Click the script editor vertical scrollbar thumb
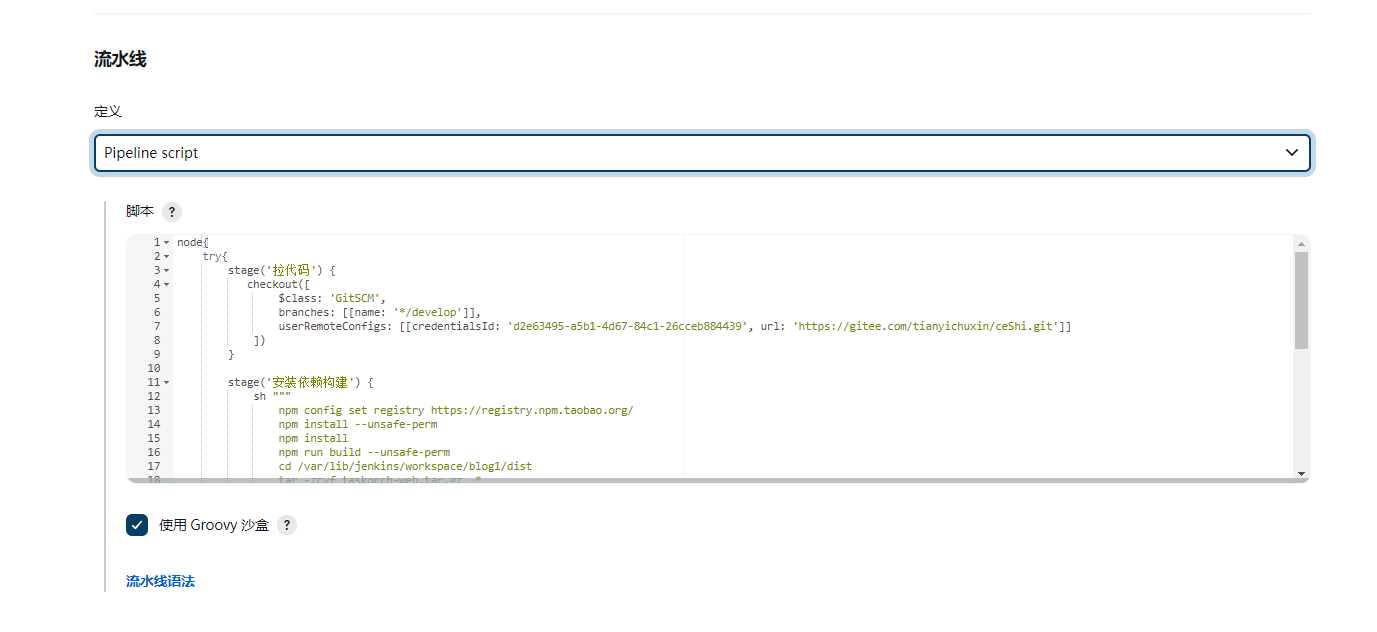This screenshot has width=1377, height=632. (1301, 300)
